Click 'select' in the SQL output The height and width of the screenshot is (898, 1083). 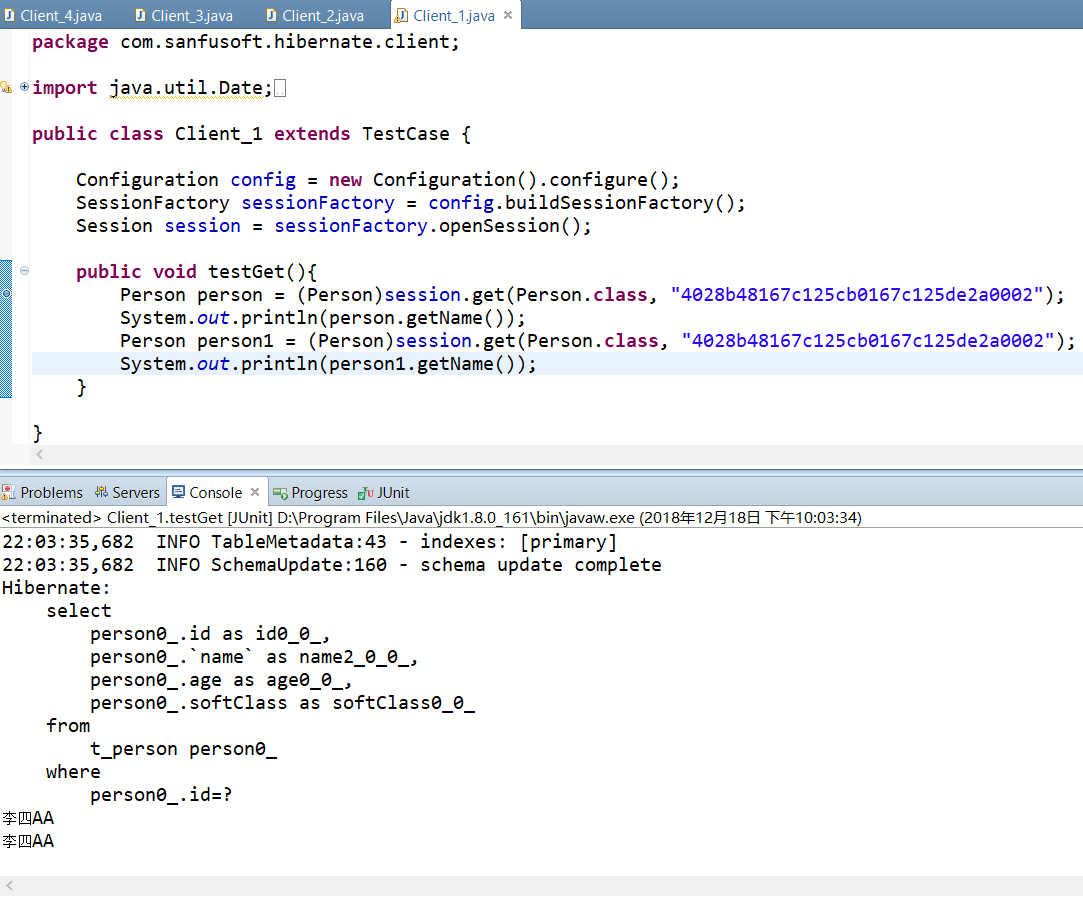click(x=78, y=611)
